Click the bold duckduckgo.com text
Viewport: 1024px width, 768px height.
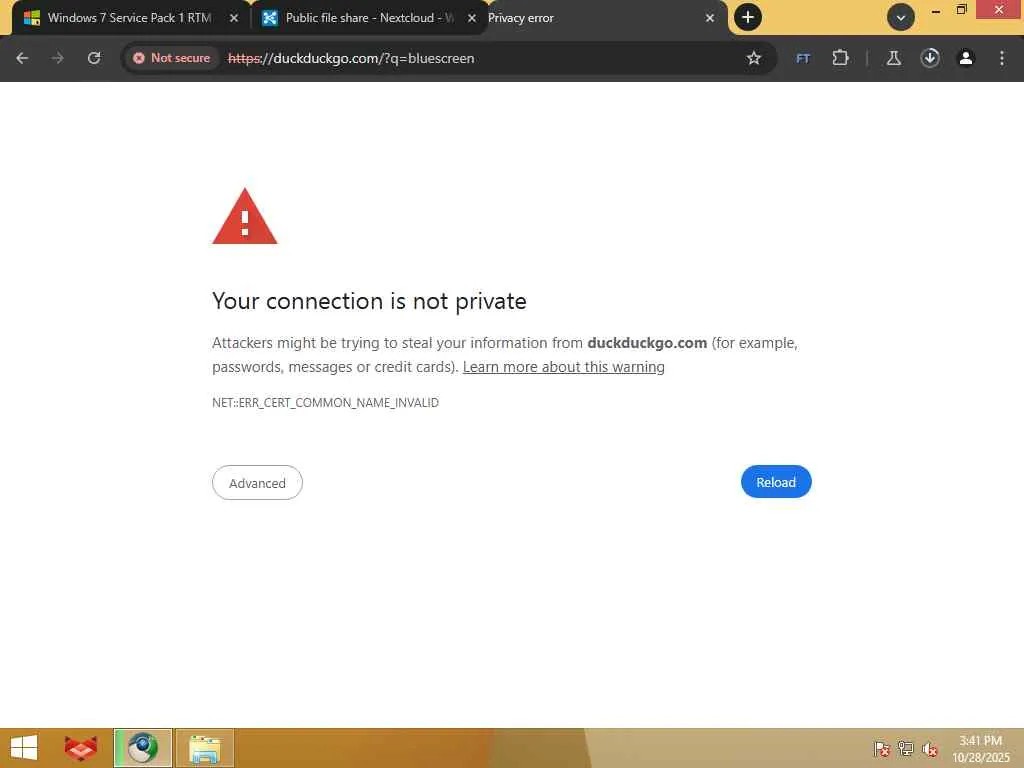pos(647,343)
